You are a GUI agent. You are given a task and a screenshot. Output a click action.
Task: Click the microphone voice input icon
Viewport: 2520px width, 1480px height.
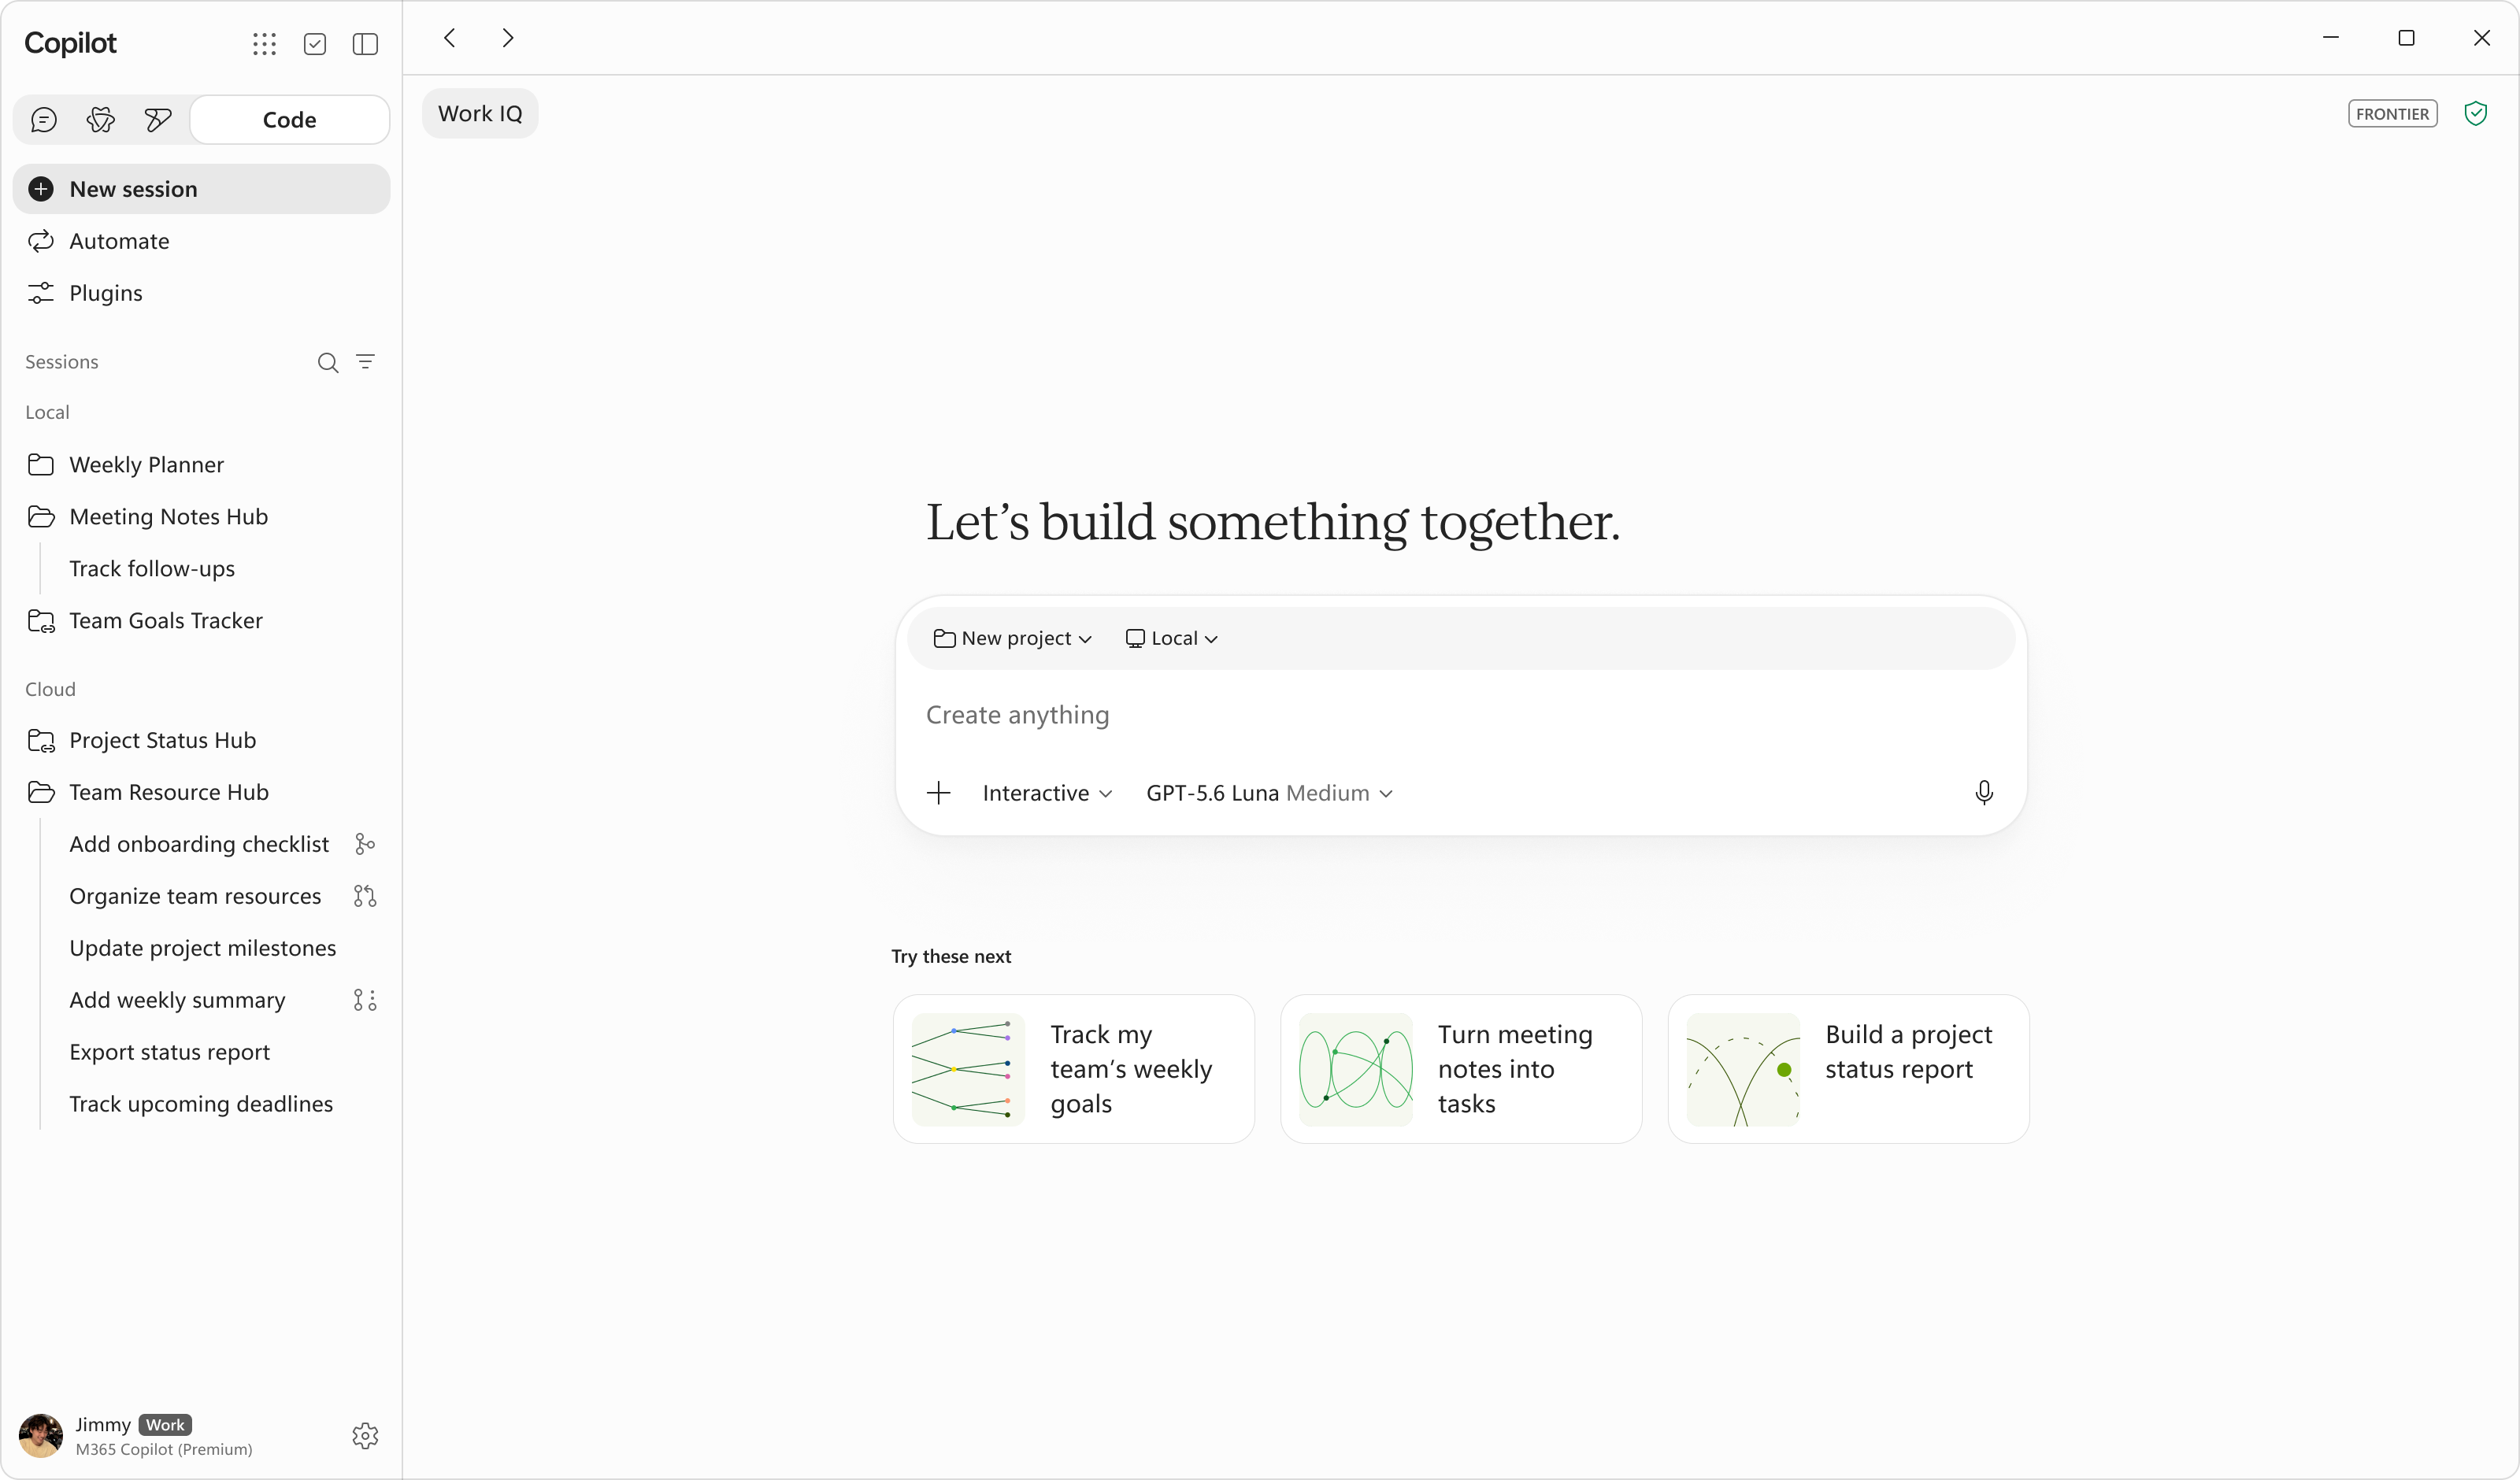point(1985,794)
